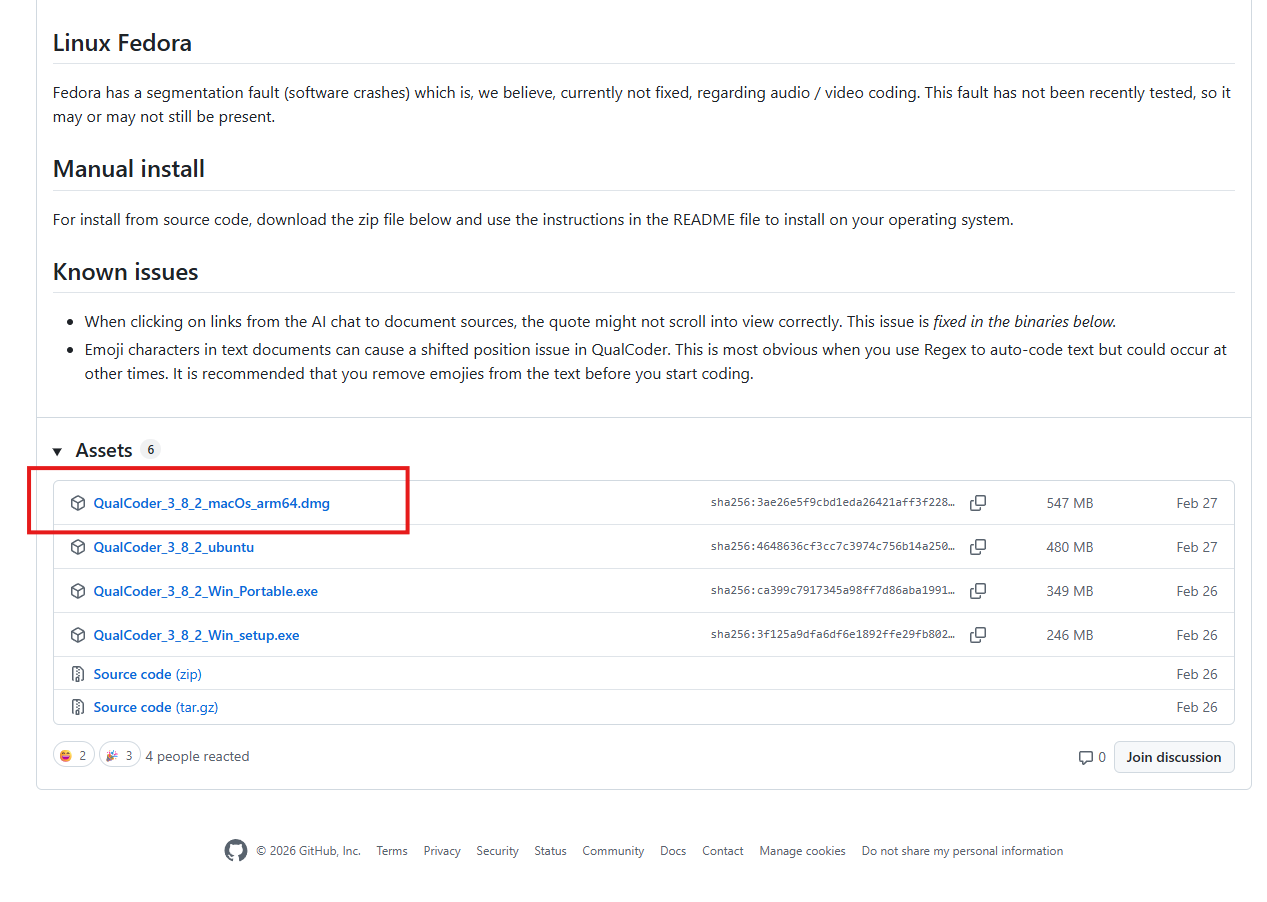Download QualCoder_3_8_2_ubuntu binary

click(x=173, y=547)
